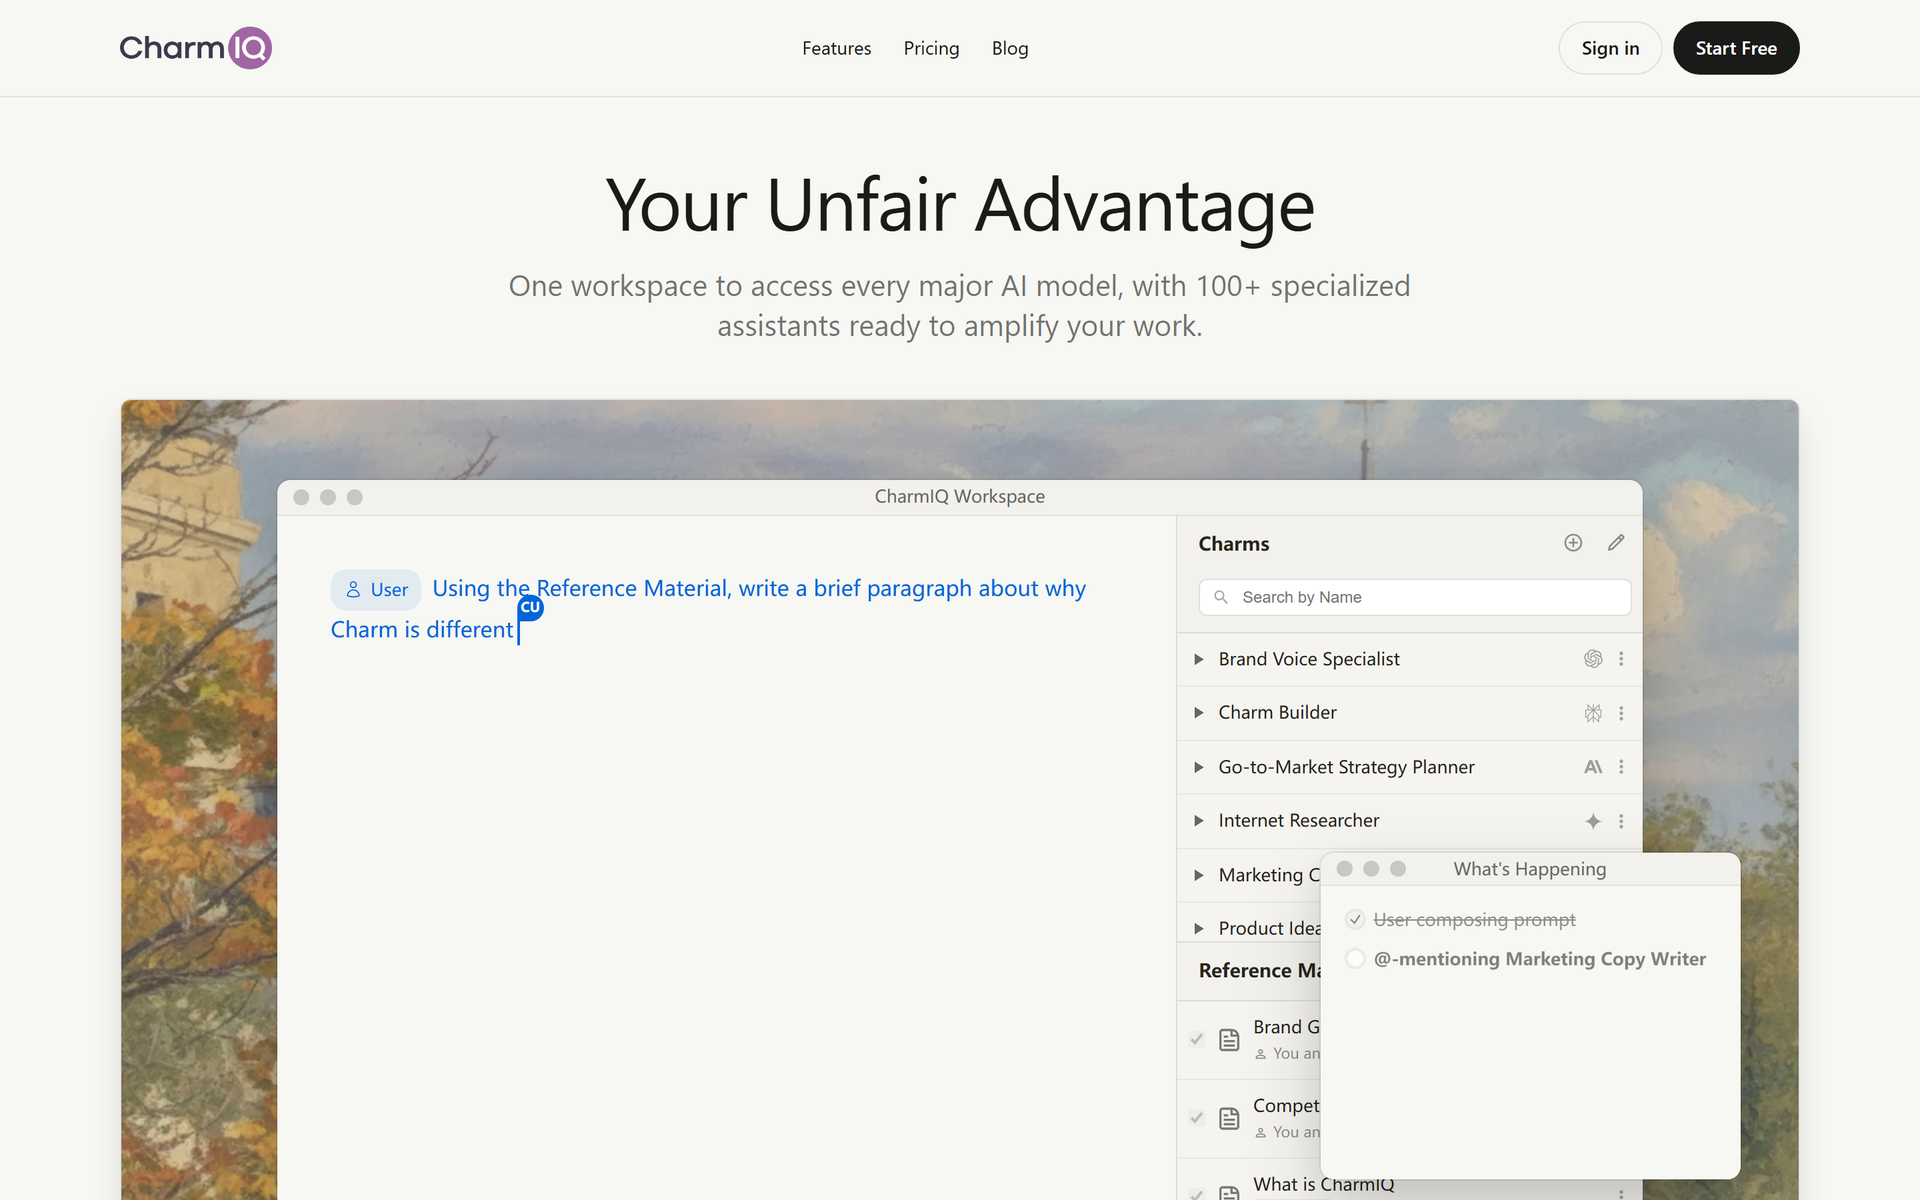Click the Reference Ma section heading
Viewport: 1920px width, 1200px height.
click(x=1259, y=971)
